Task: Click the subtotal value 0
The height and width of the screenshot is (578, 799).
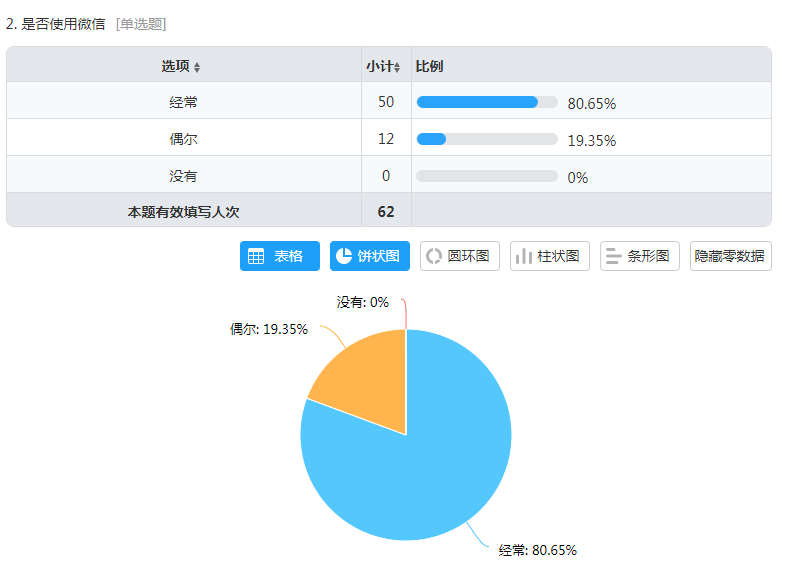Action: [x=386, y=176]
